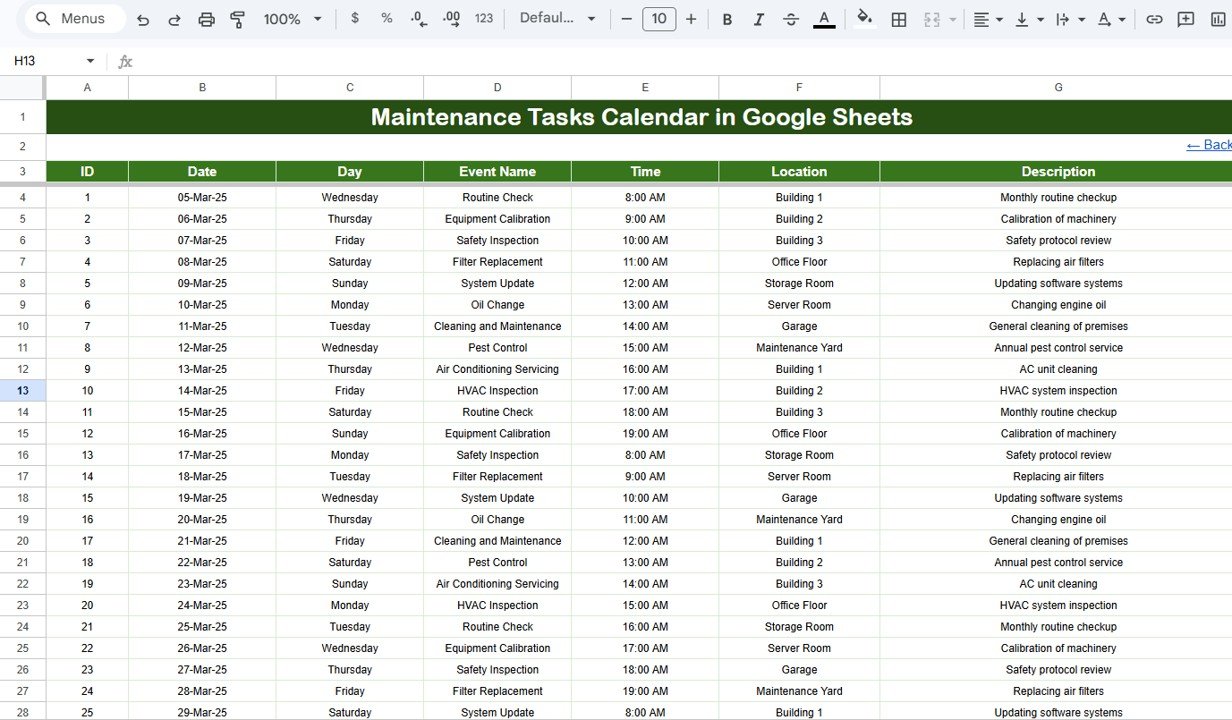Select the ID cell with value 25

87,712
